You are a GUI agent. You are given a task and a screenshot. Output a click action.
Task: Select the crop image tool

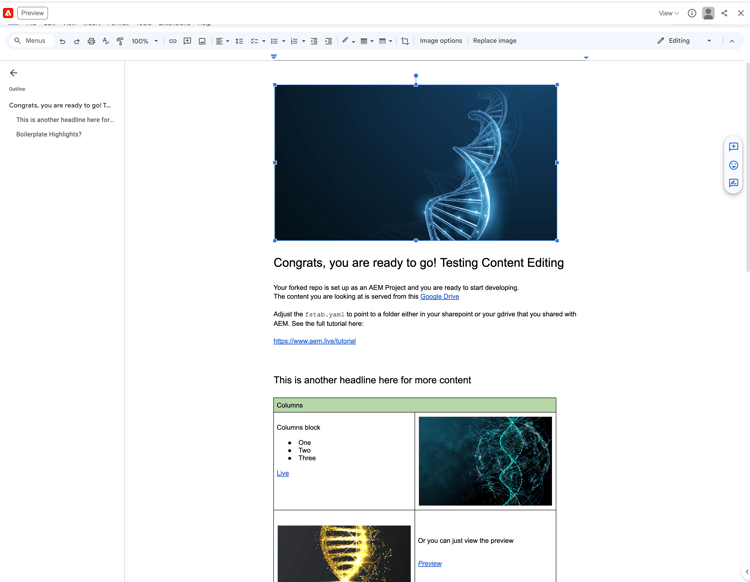[x=405, y=41]
